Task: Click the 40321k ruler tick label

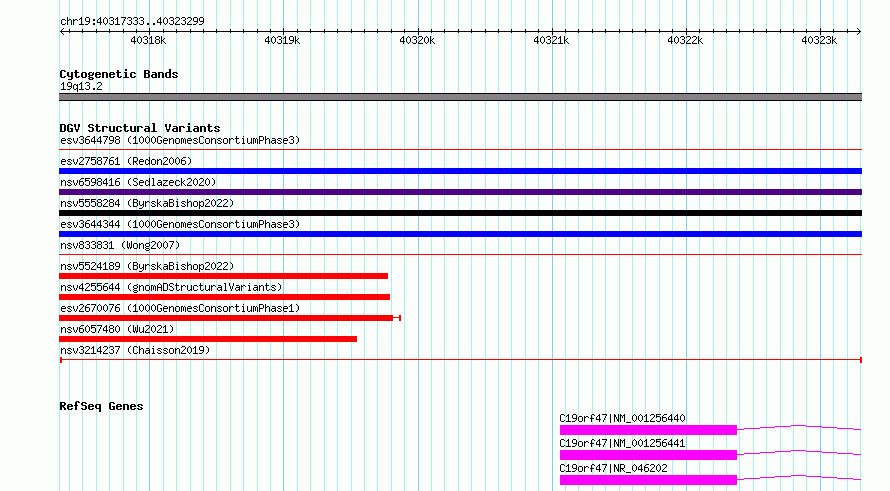Action: [x=551, y=40]
